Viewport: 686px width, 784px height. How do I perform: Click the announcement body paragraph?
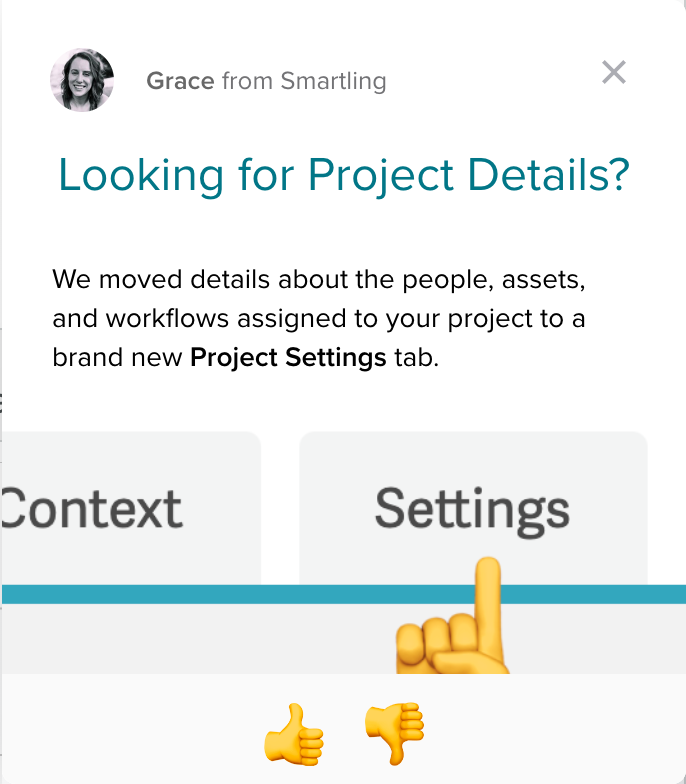(x=318, y=318)
